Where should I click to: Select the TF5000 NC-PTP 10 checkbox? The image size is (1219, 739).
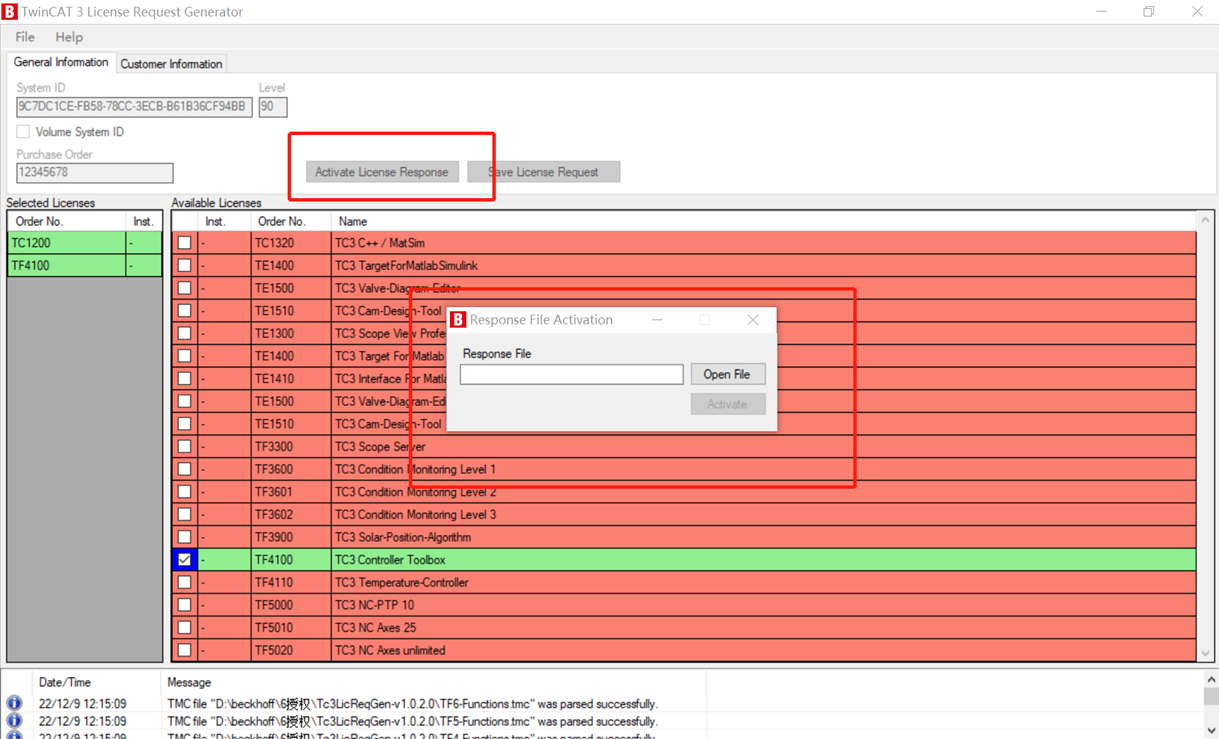[x=184, y=605]
